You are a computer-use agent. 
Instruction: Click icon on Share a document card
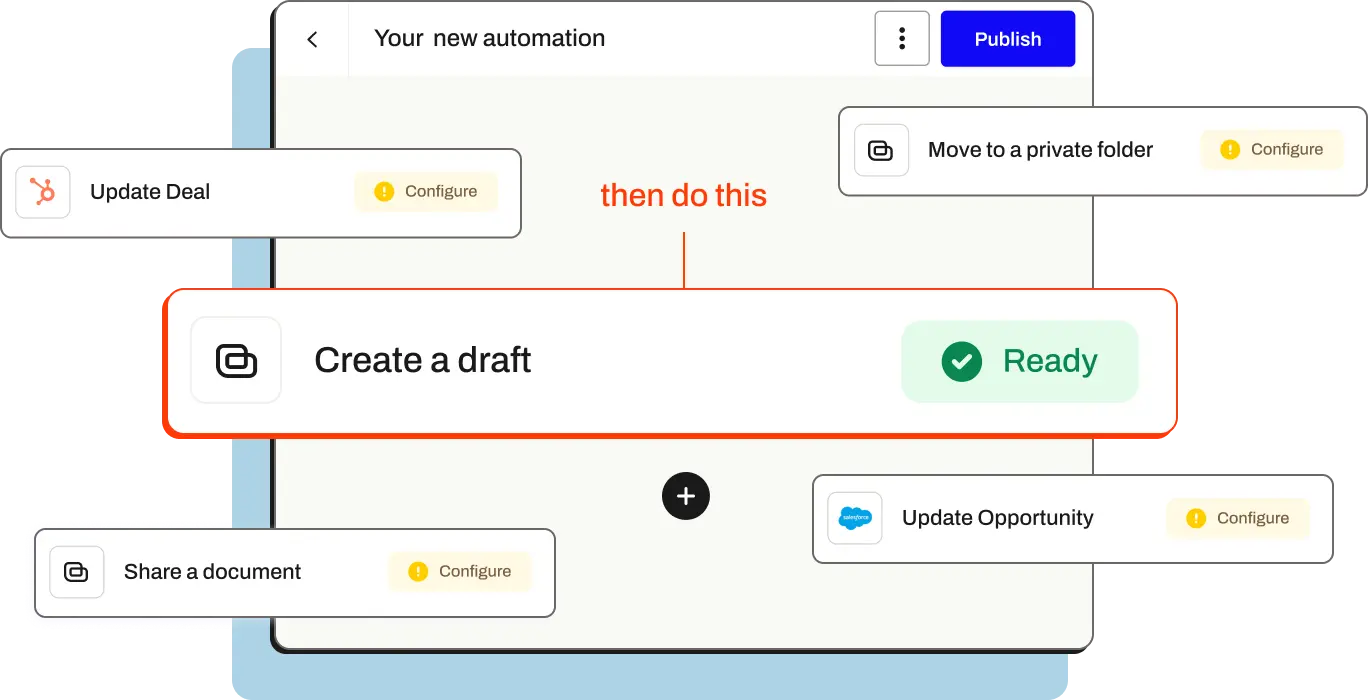[77, 572]
